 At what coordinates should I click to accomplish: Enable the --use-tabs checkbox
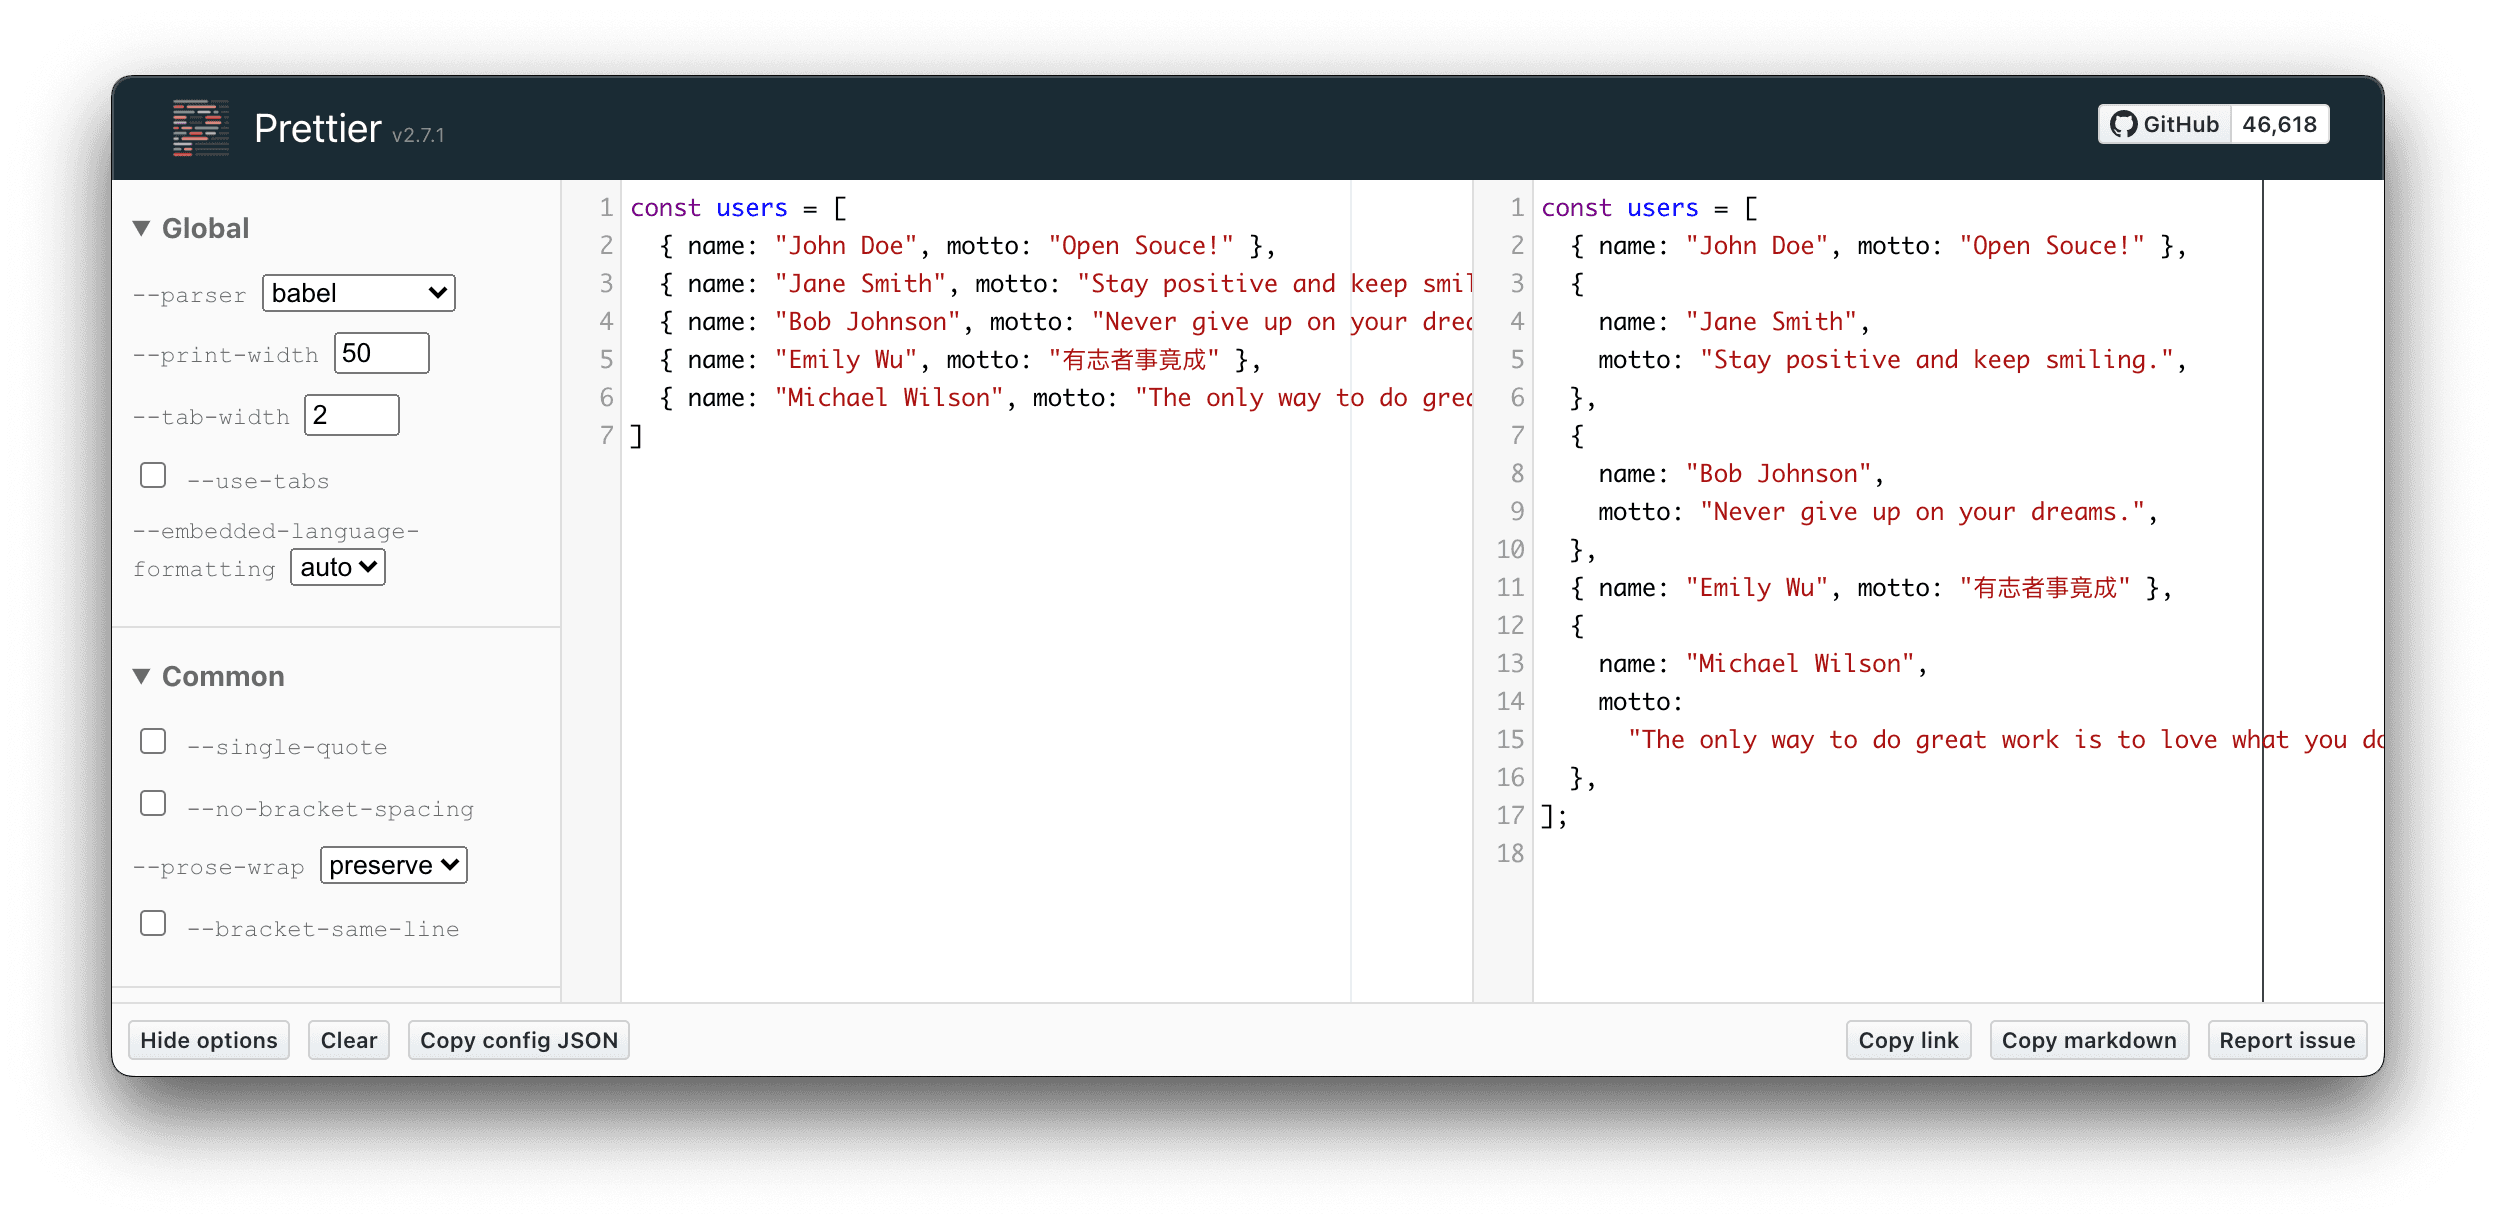click(153, 475)
